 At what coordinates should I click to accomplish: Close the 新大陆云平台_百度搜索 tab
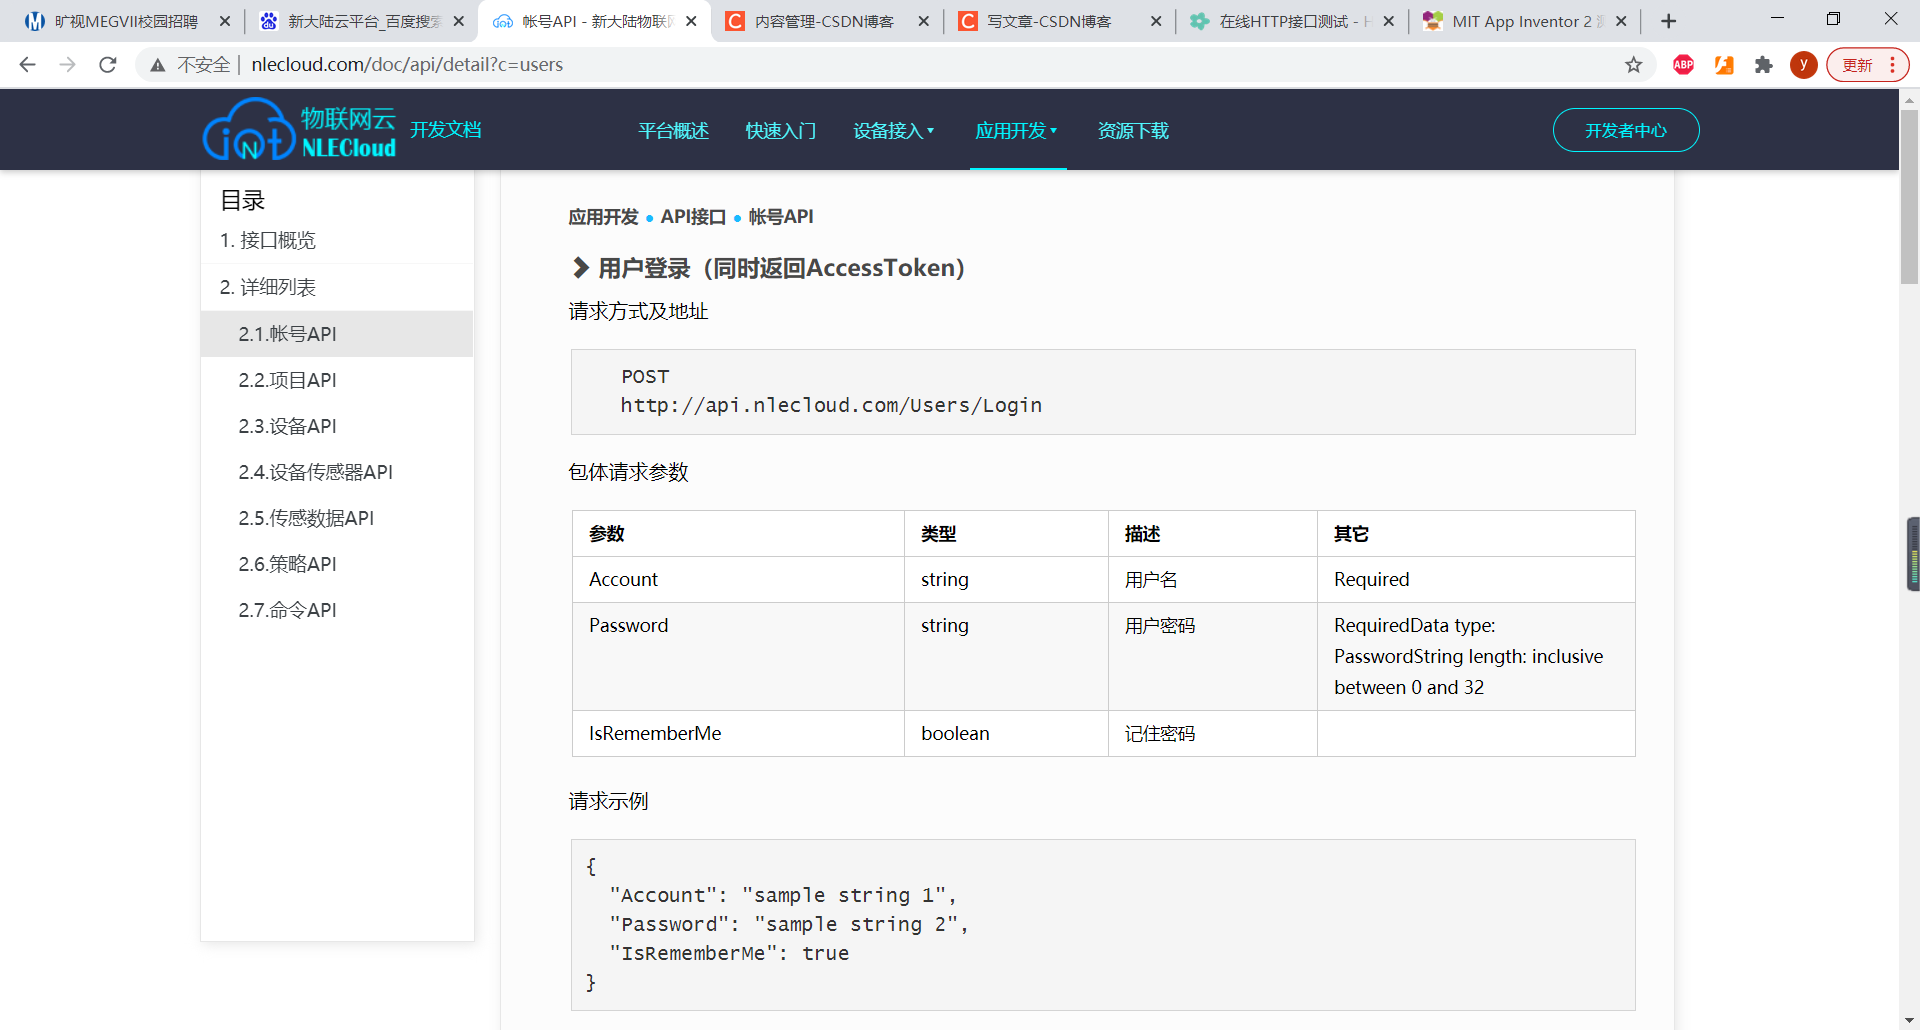tap(458, 21)
